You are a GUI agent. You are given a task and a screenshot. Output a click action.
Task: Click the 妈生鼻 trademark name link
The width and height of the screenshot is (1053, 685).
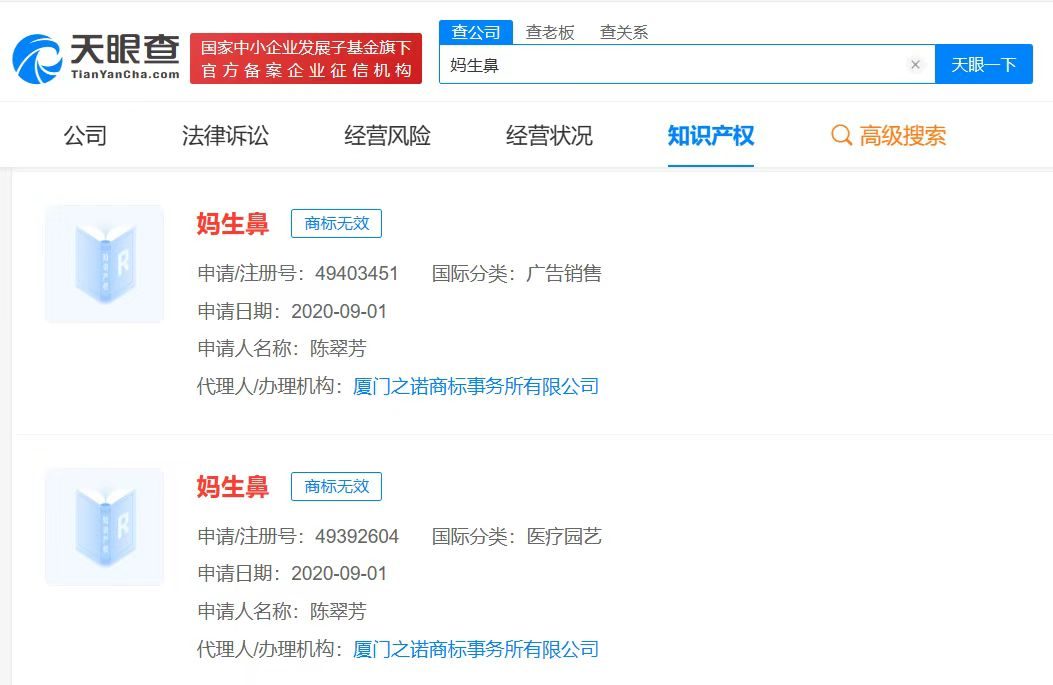[231, 223]
